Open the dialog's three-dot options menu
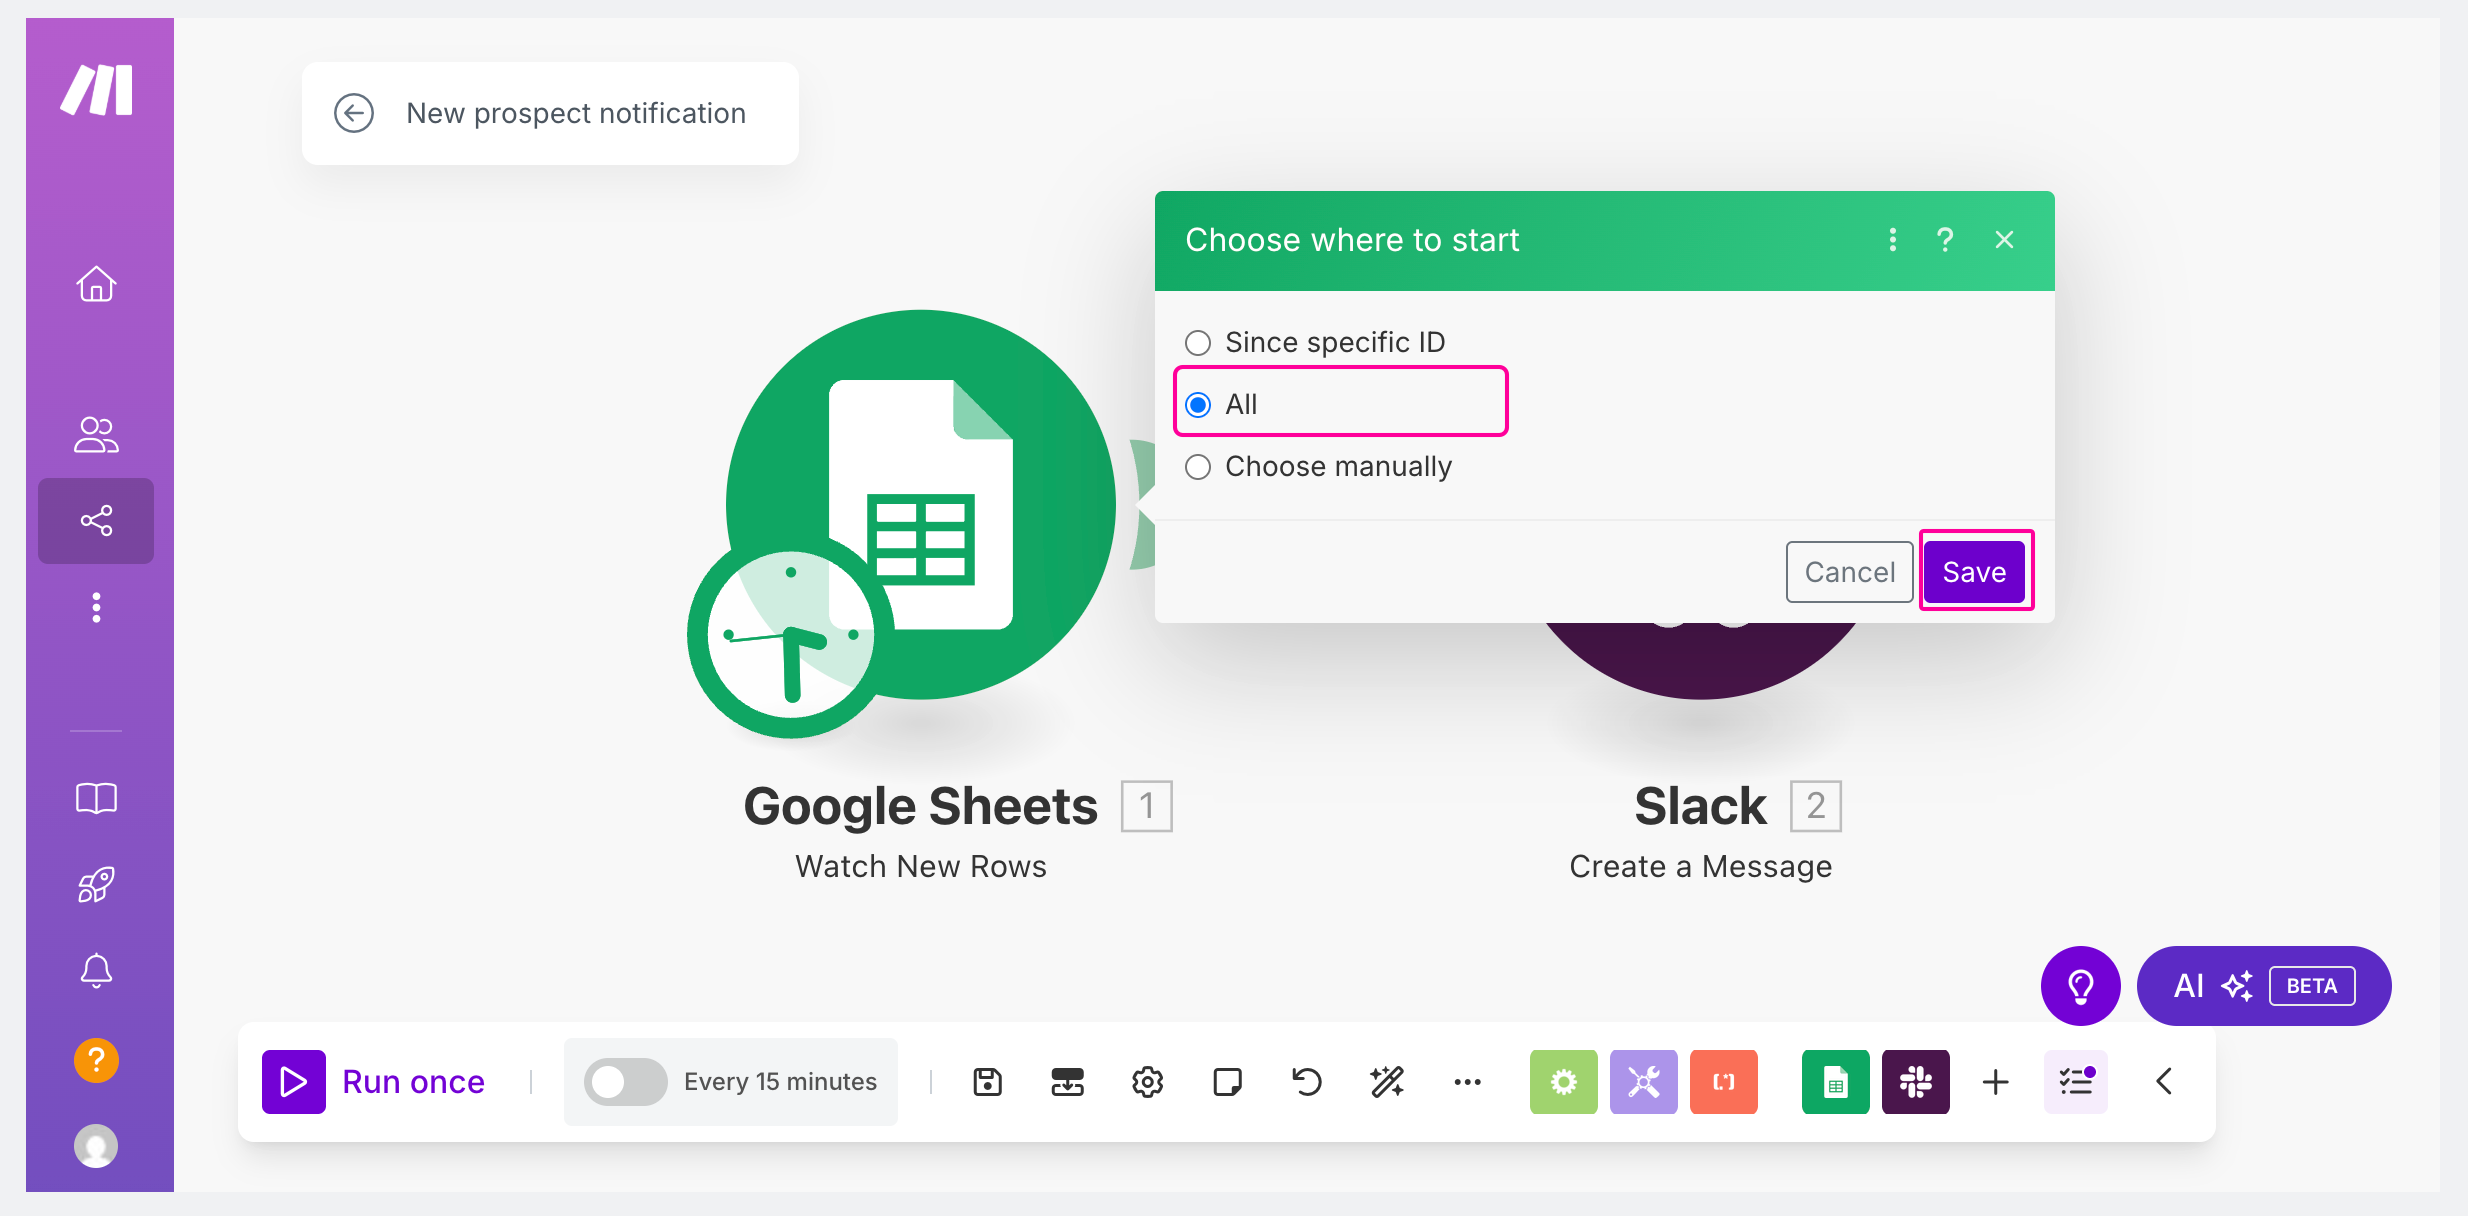Image resolution: width=2468 pixels, height=1216 pixels. coord(1892,240)
